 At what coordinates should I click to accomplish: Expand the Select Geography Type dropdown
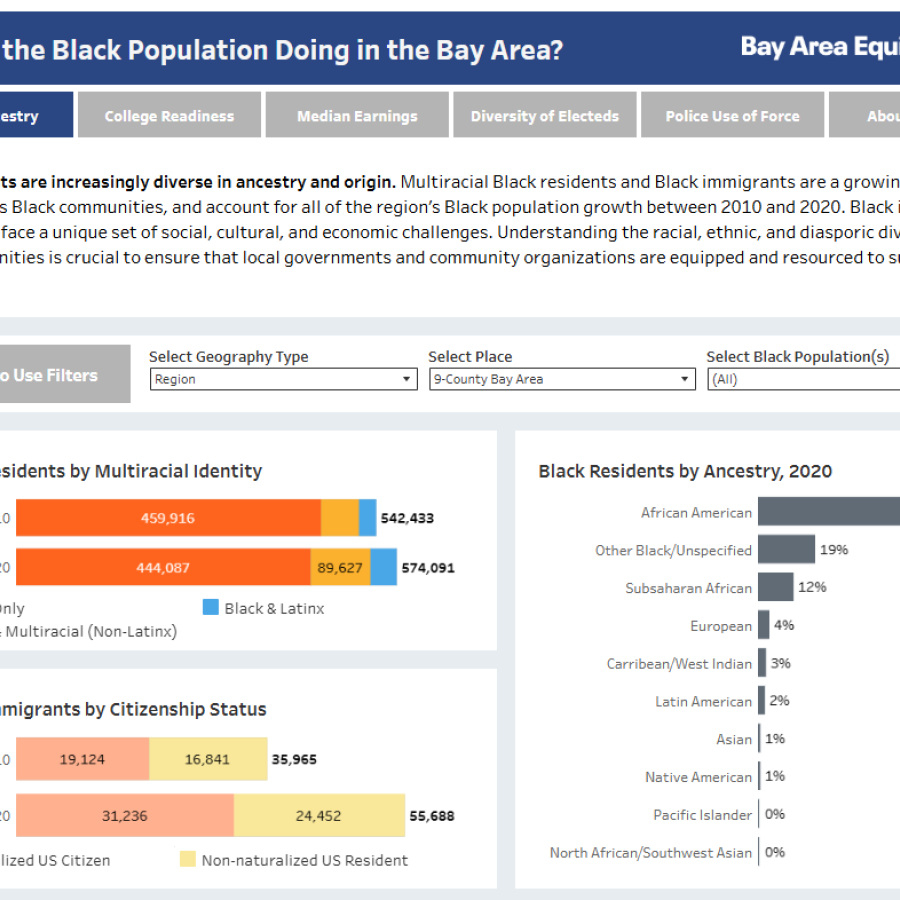pos(283,380)
